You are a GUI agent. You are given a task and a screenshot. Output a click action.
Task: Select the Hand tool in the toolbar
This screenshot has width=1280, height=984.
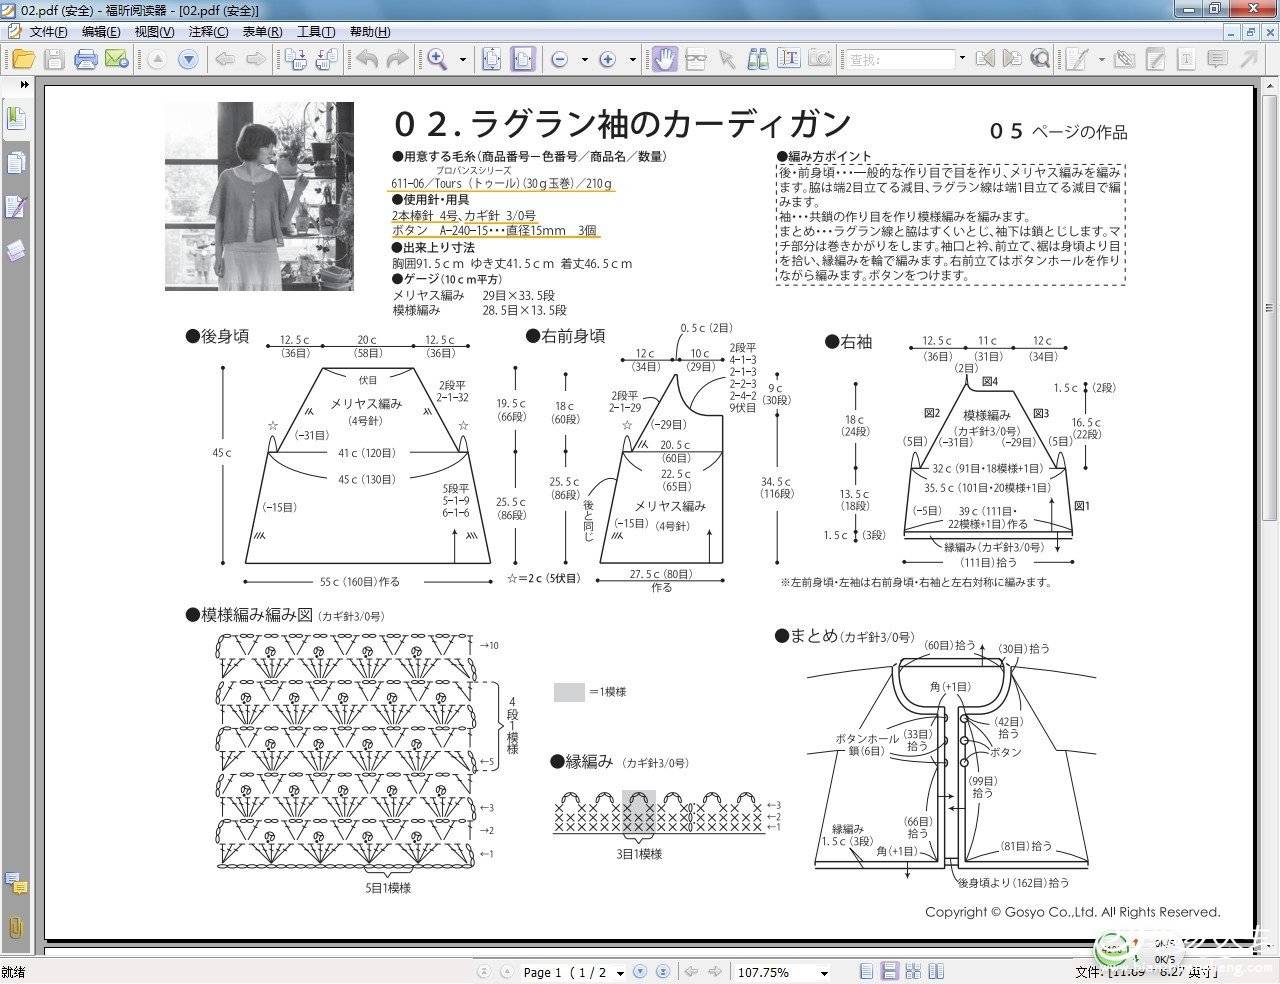(x=664, y=60)
